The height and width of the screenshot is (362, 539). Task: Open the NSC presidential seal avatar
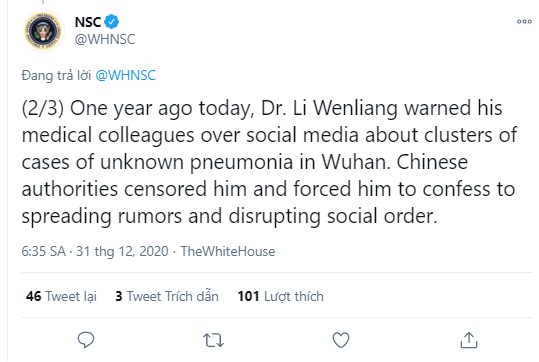click(43, 31)
